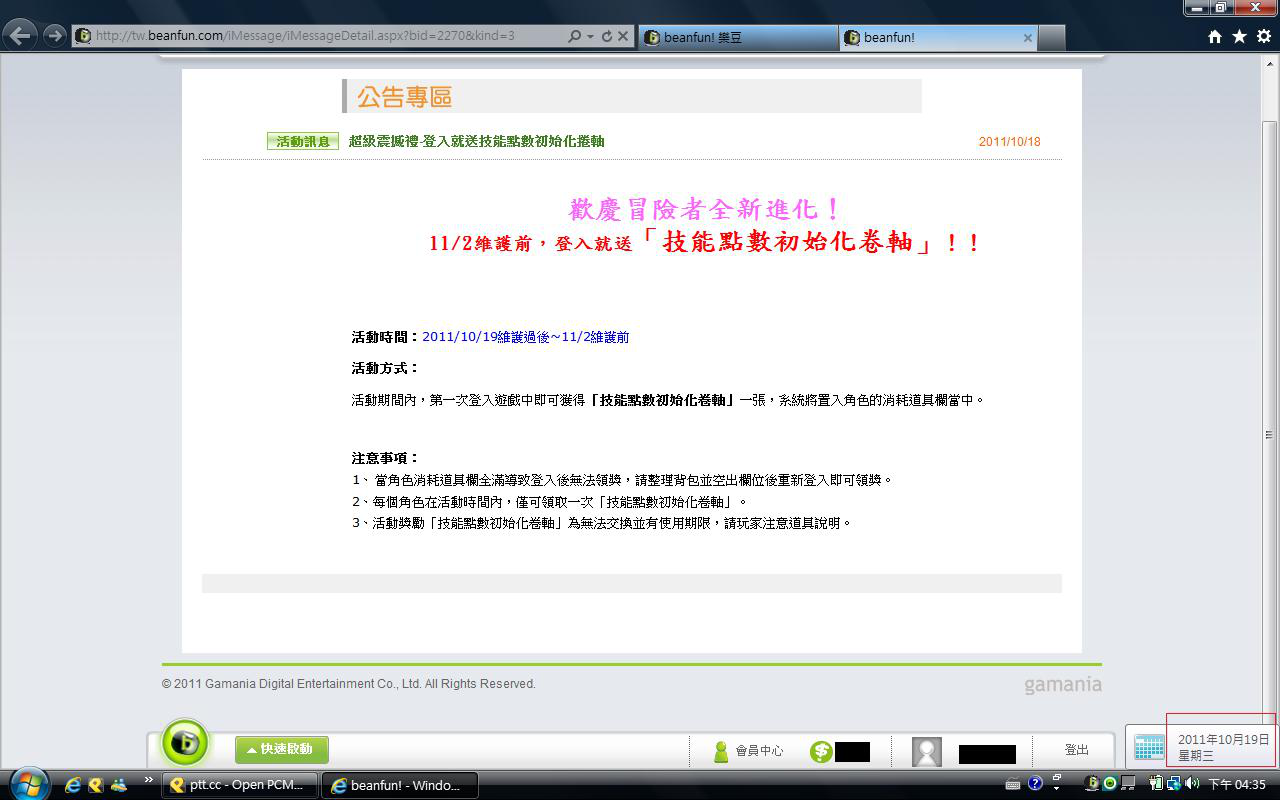Switch to beanfun! - Windows taskbar button
1280x800 pixels.
[399, 785]
